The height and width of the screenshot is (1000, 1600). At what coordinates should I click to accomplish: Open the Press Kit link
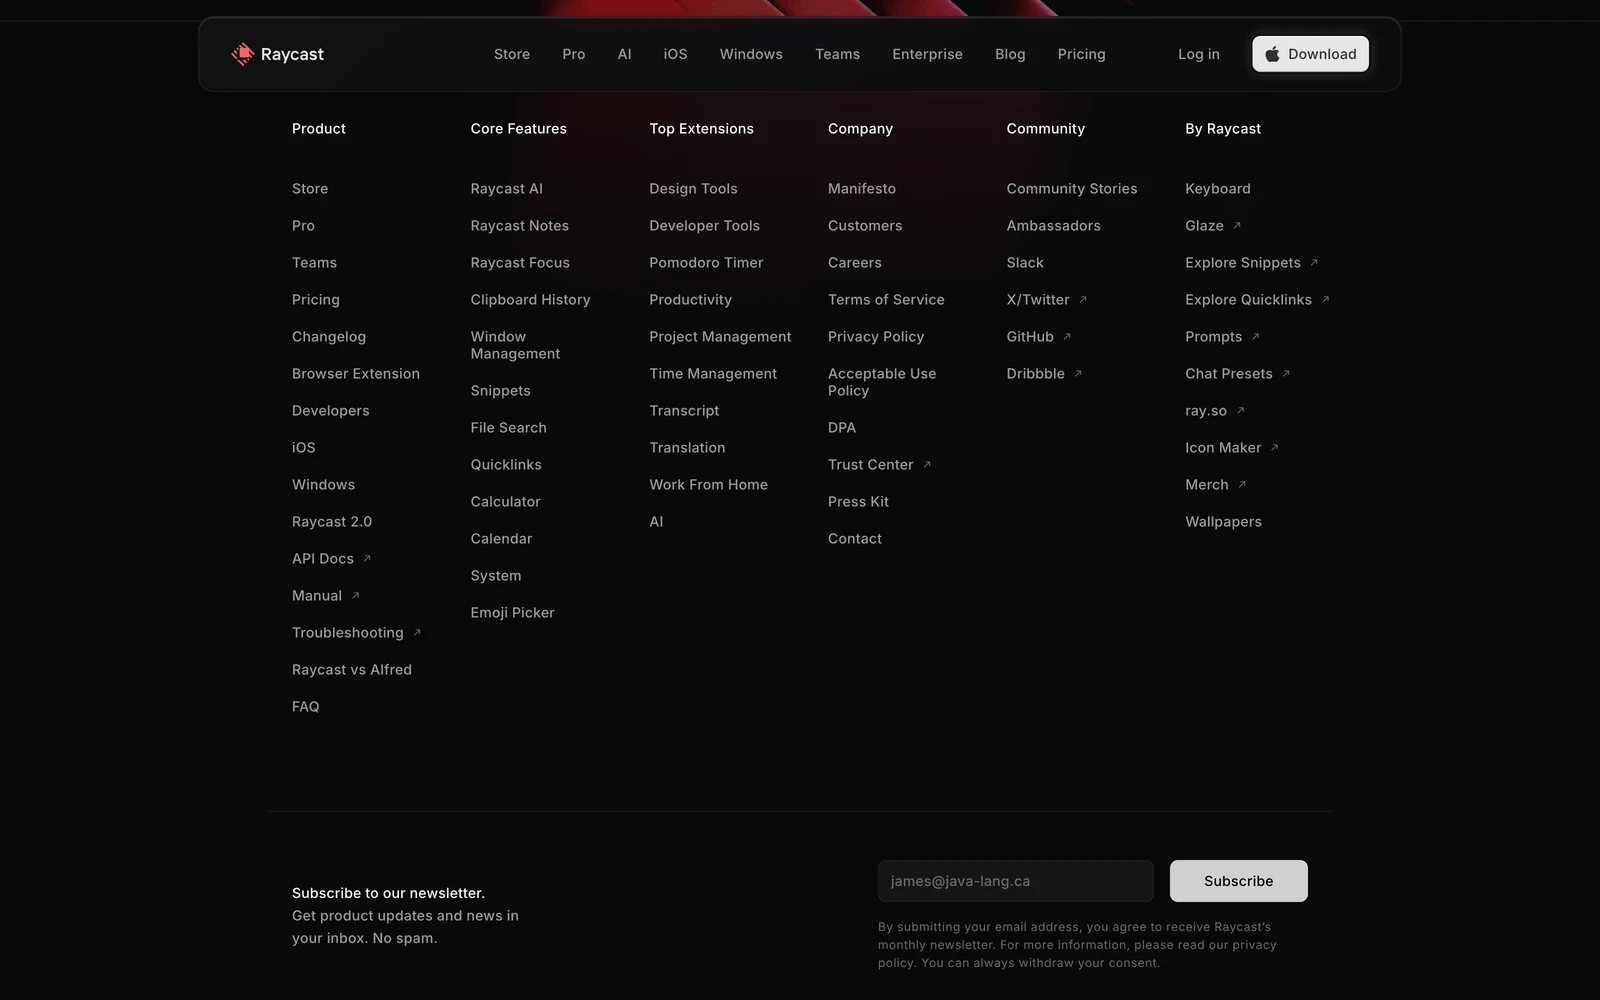pos(859,502)
